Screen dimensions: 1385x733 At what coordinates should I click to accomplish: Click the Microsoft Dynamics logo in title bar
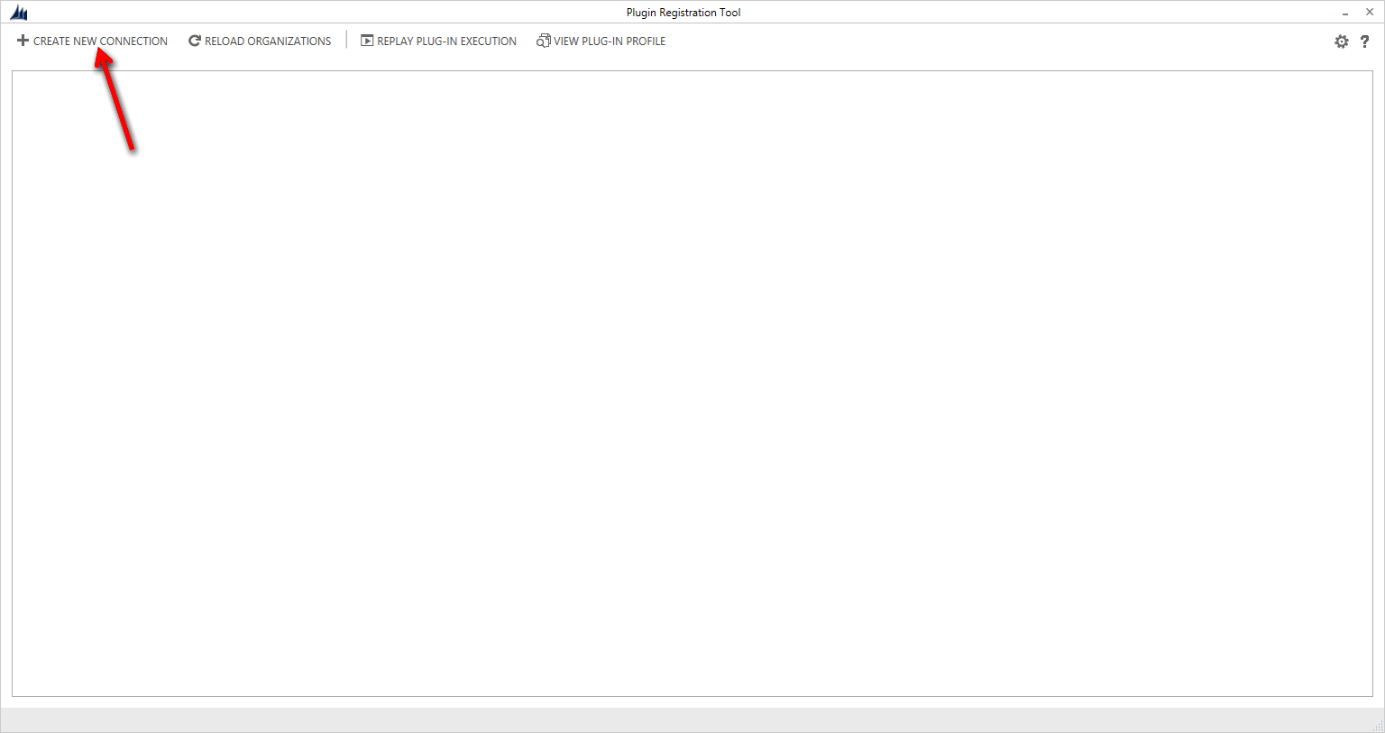[x=17, y=11]
